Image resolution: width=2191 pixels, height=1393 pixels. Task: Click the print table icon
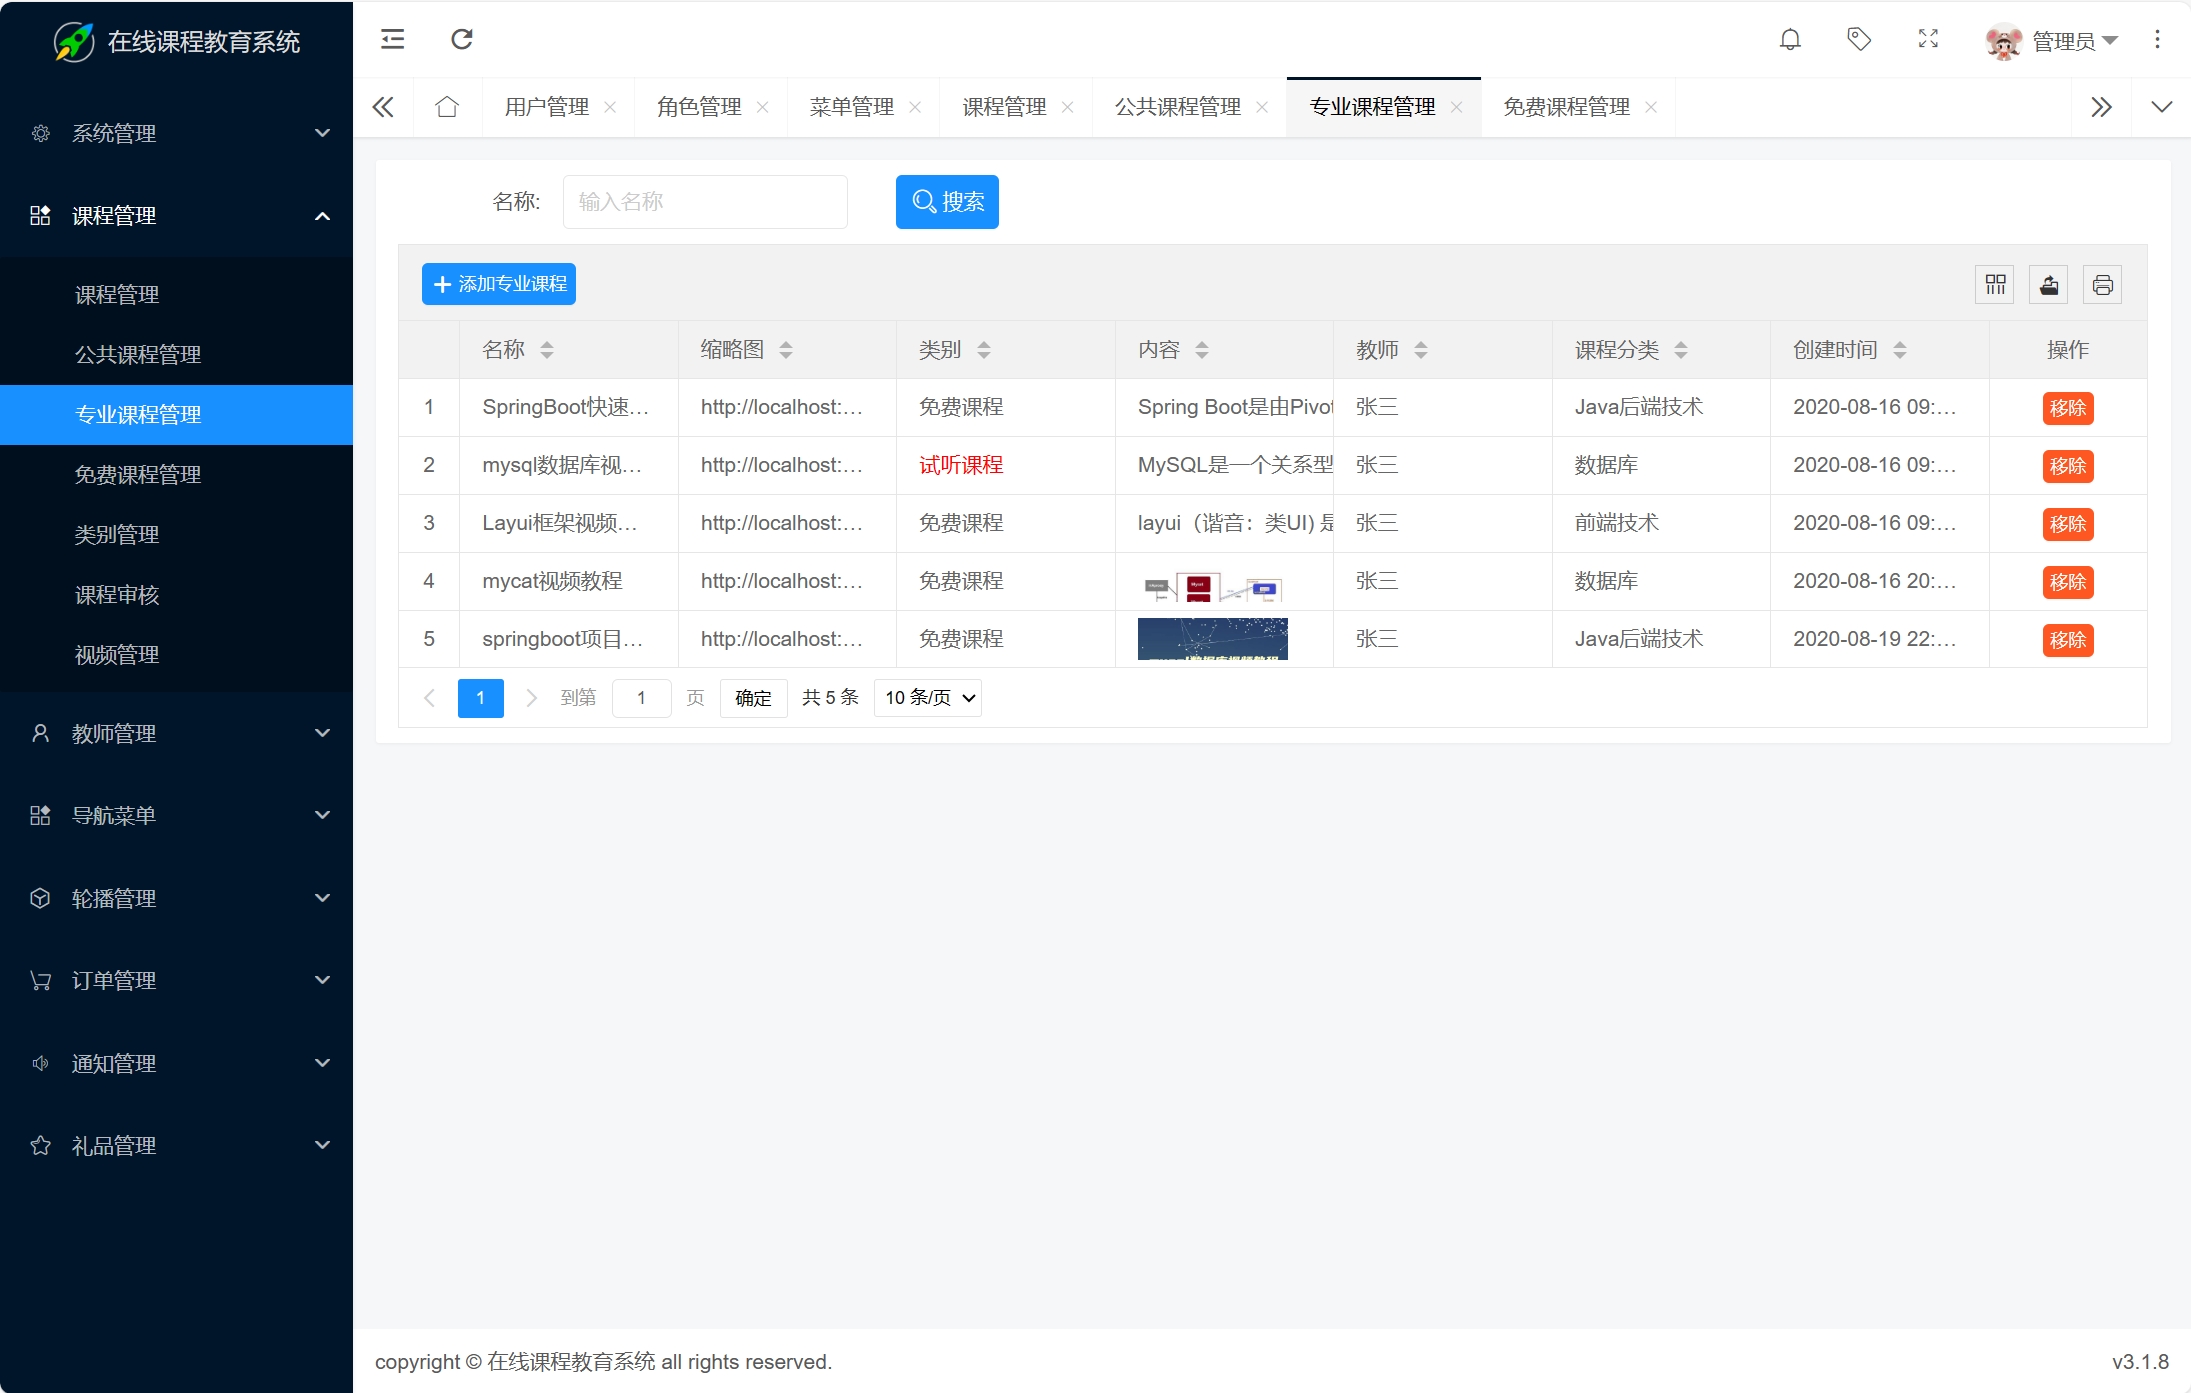(x=2102, y=285)
